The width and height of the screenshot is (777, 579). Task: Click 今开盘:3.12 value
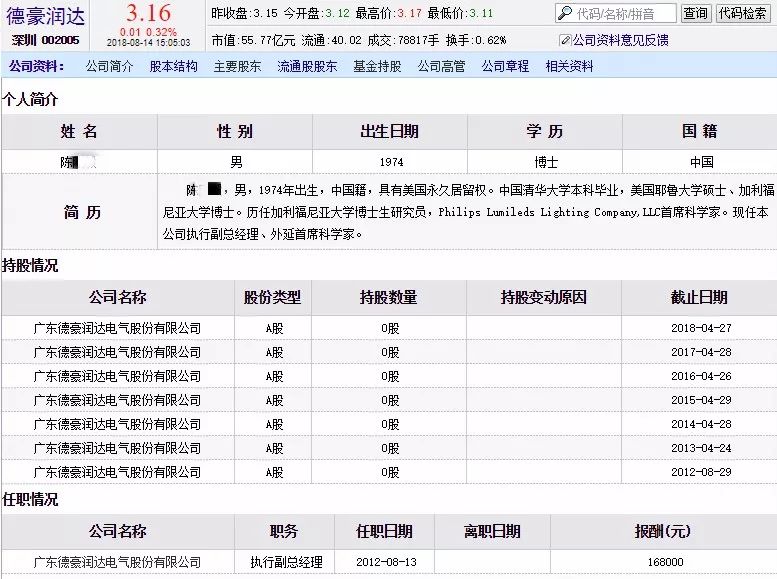click(x=317, y=13)
